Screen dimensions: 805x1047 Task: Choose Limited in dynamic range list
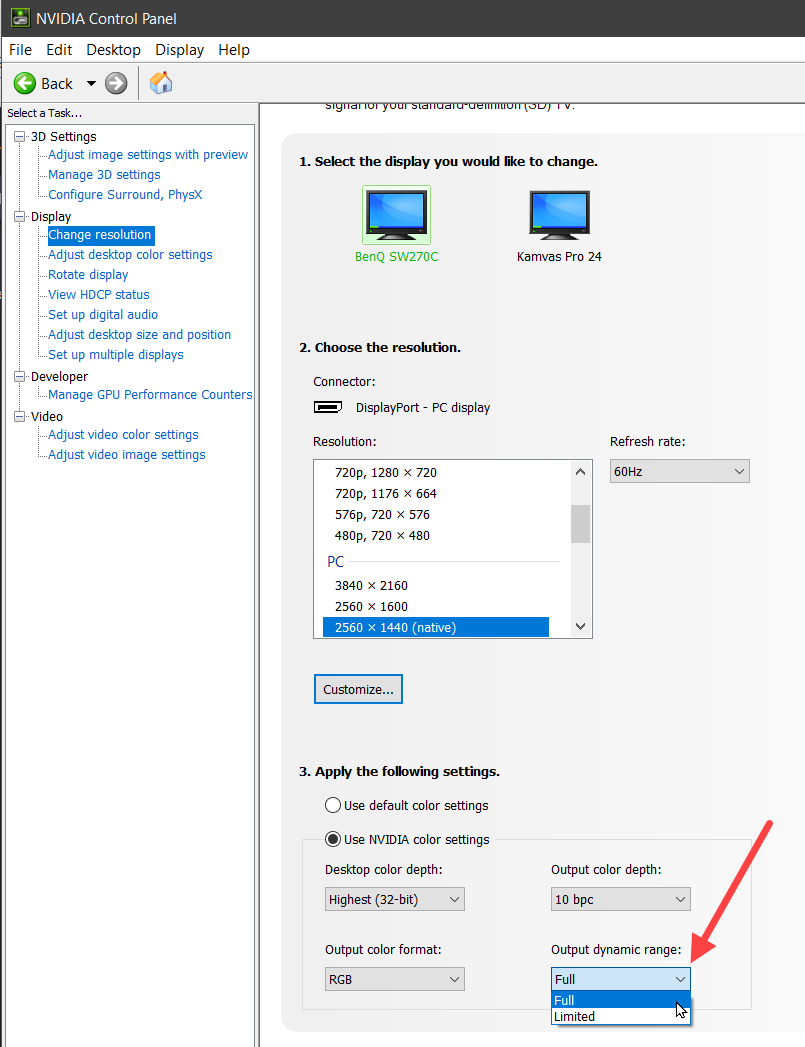(x=621, y=1016)
